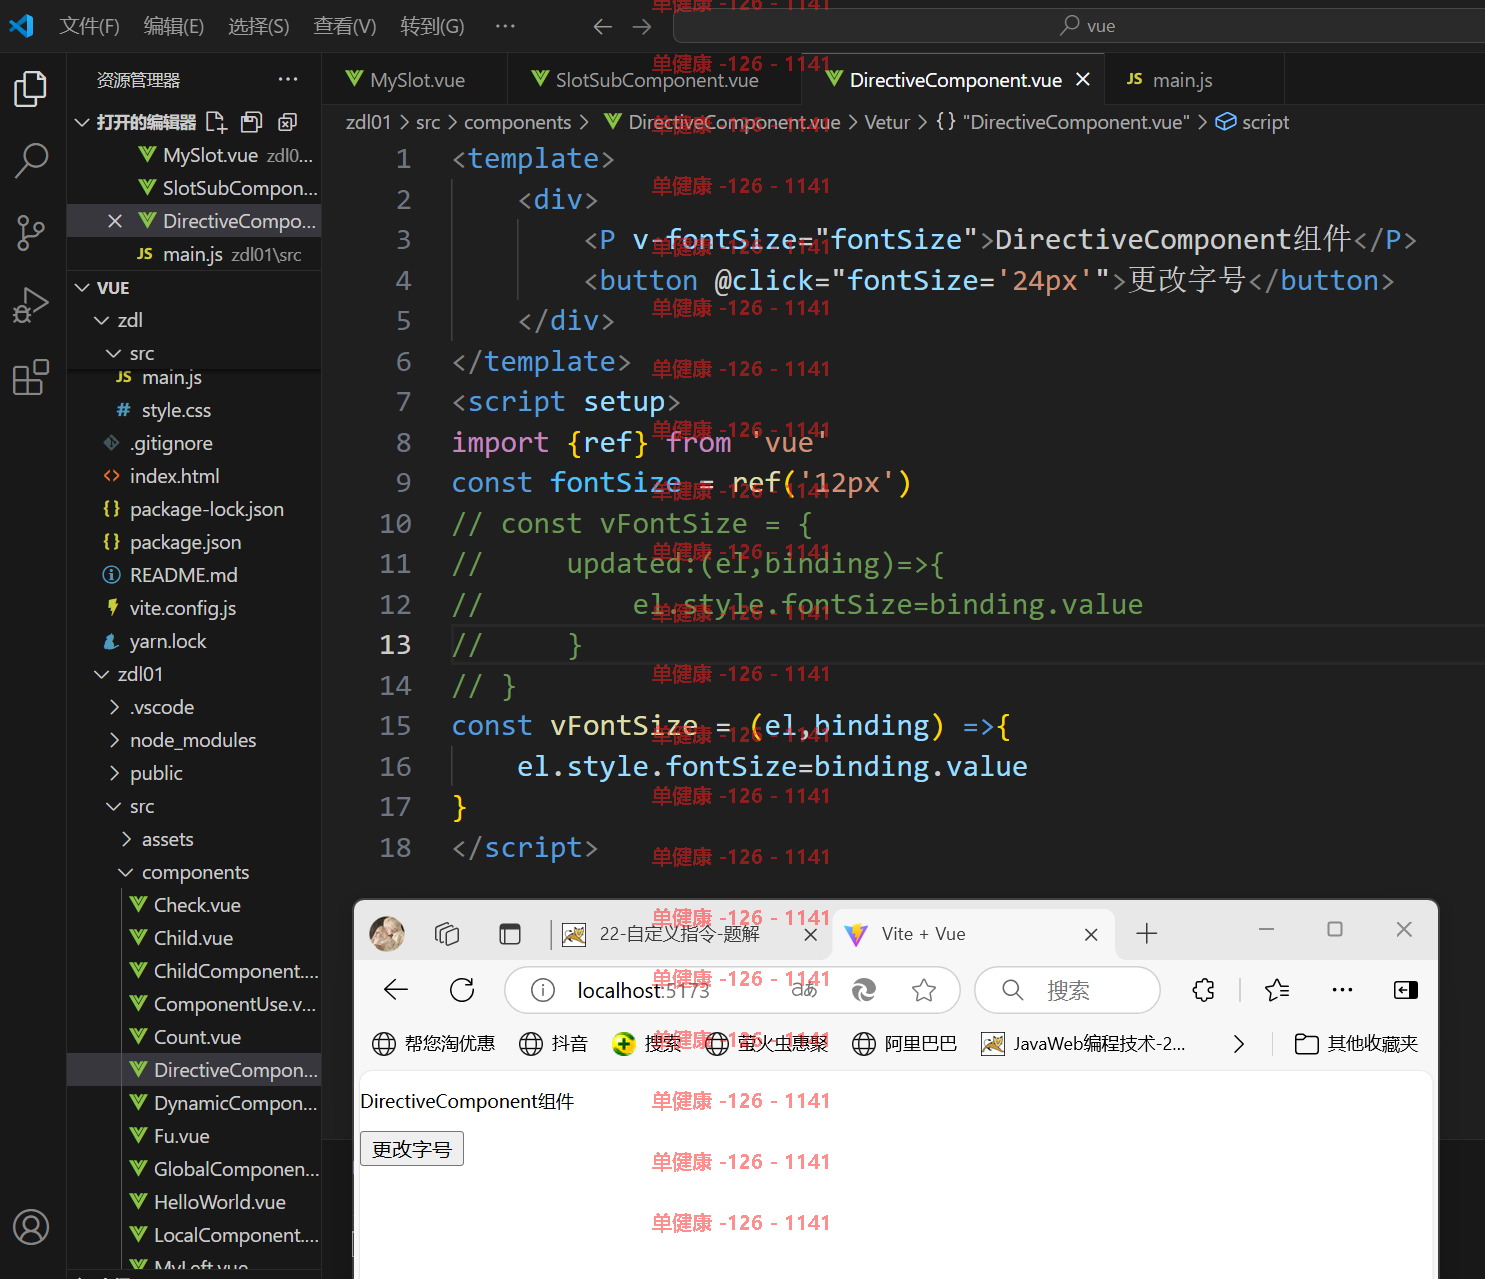Open the 转到(G) menu
This screenshot has height=1279, width=1485.
point(432,26)
